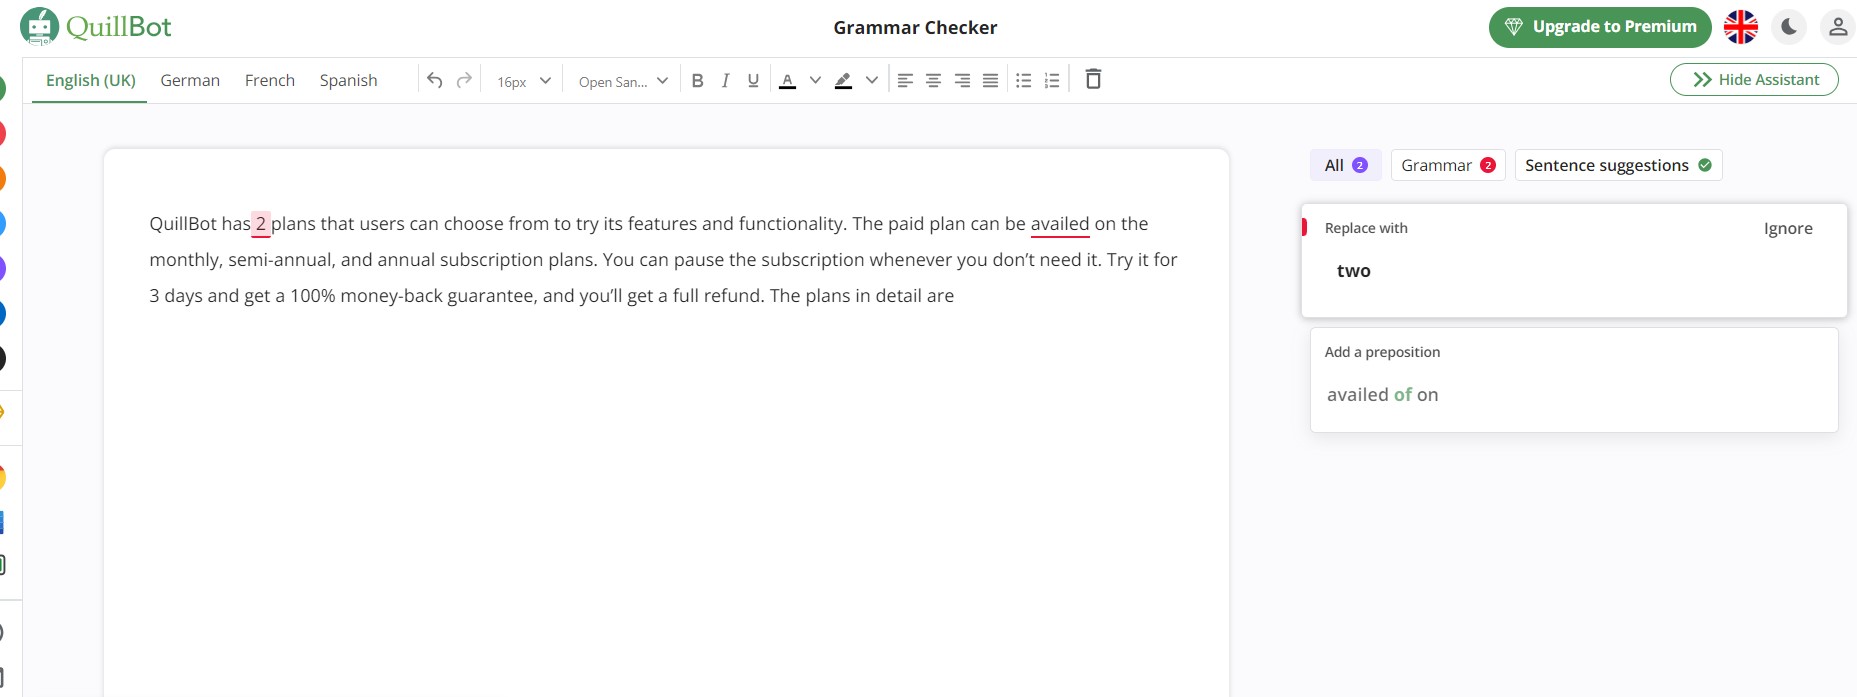This screenshot has height=697, width=1857.
Task: Undo the last edit
Action: (x=434, y=80)
